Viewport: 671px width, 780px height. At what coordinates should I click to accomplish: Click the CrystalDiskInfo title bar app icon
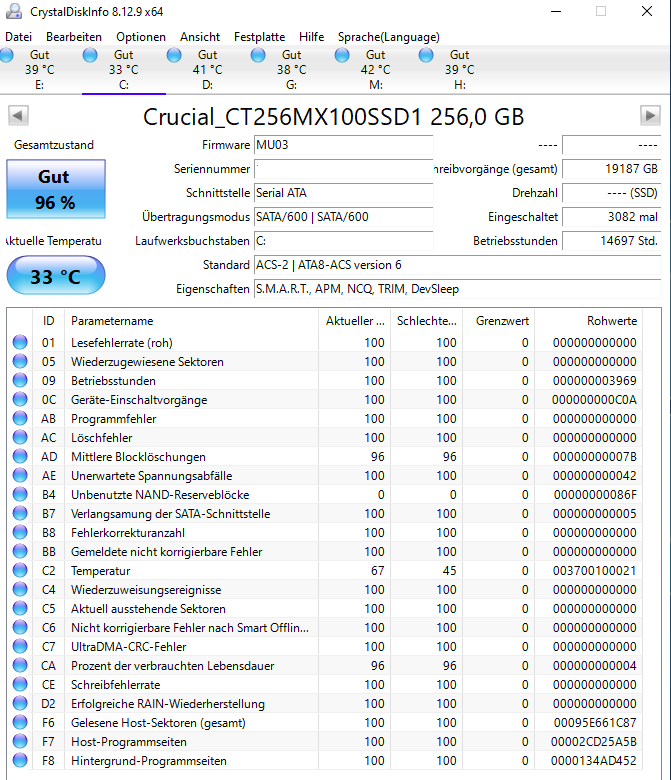[14, 11]
